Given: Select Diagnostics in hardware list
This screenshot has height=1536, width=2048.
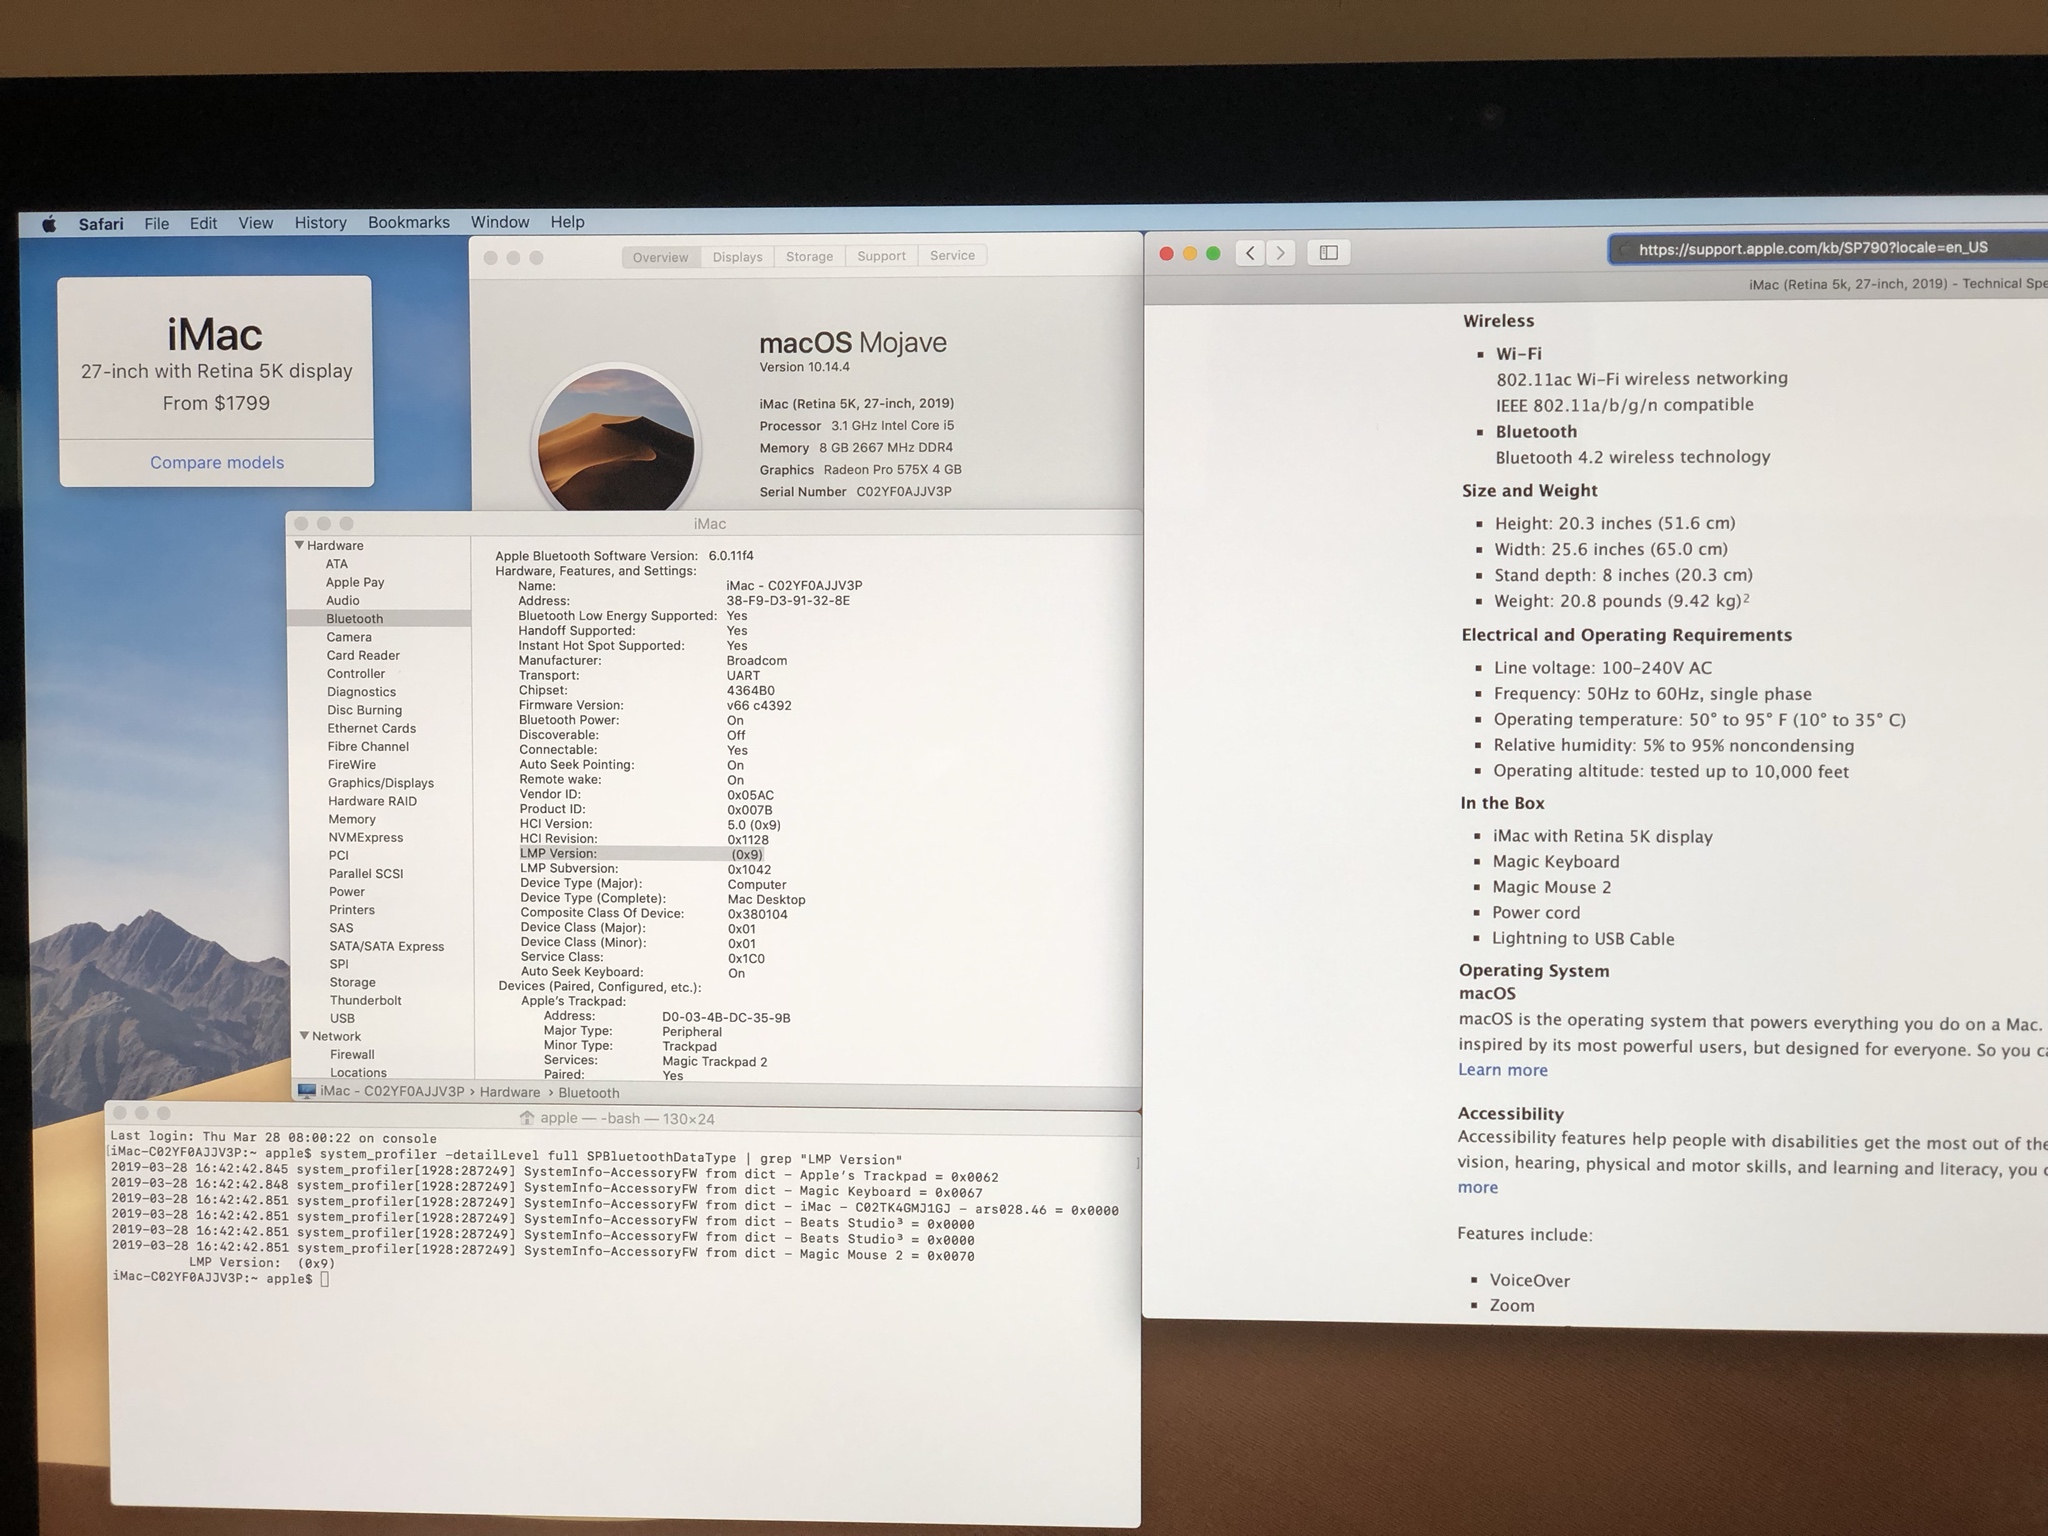Looking at the screenshot, I should click(x=361, y=692).
